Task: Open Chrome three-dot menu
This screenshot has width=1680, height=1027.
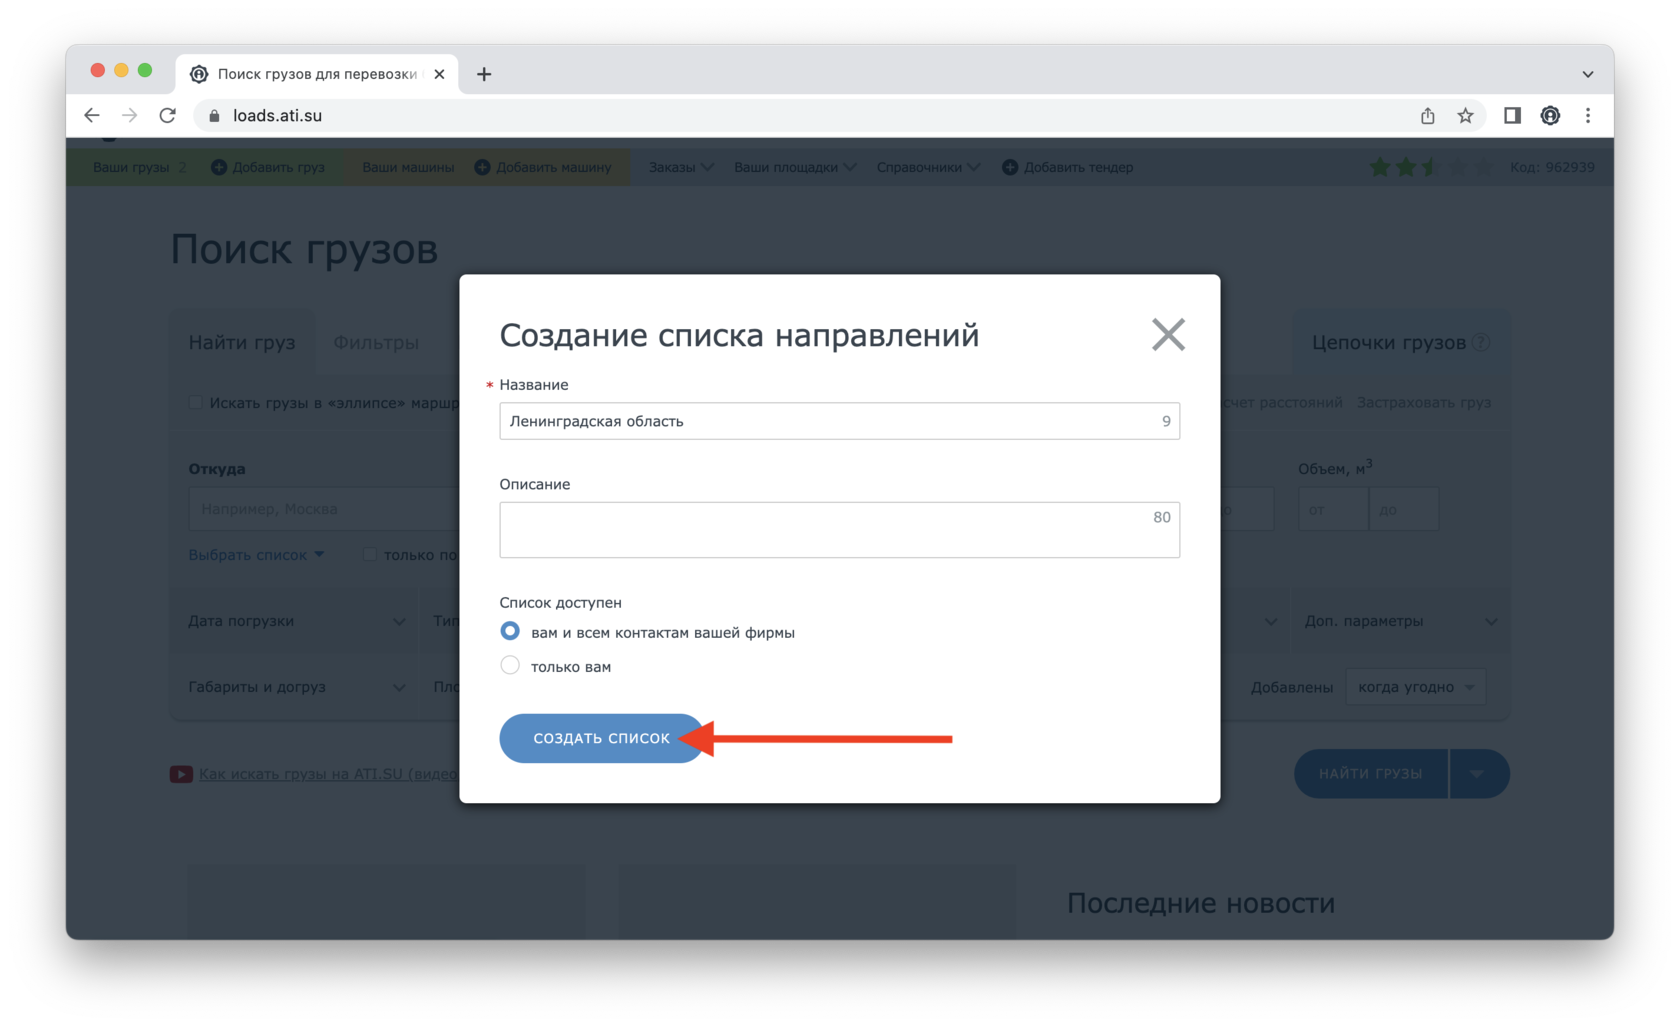Action: pos(1587,116)
